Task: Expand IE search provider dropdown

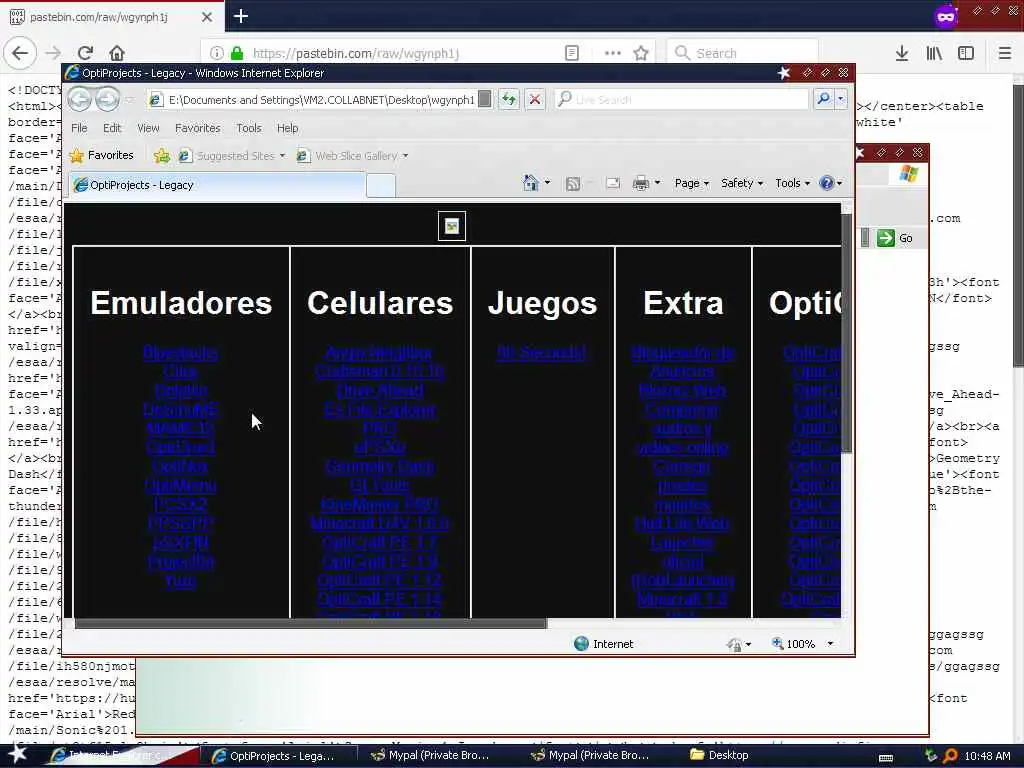Action: tap(840, 99)
